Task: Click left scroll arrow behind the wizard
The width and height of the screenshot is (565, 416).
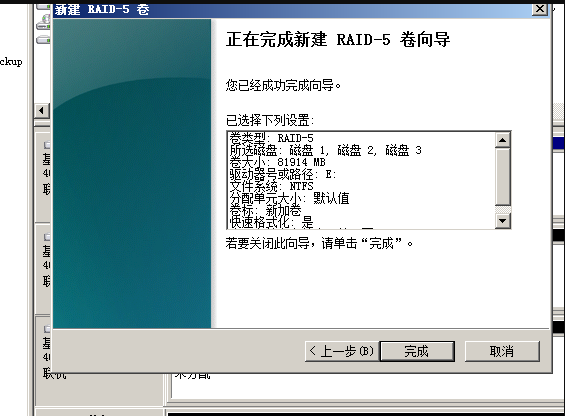Action: (x=42, y=110)
